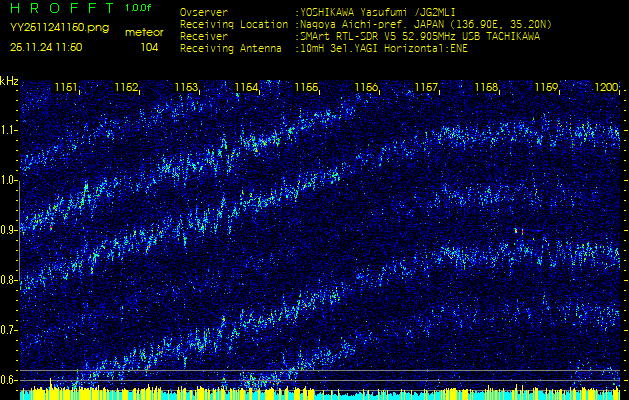
Task: Click the yellow meteor label
Action: tap(144, 32)
